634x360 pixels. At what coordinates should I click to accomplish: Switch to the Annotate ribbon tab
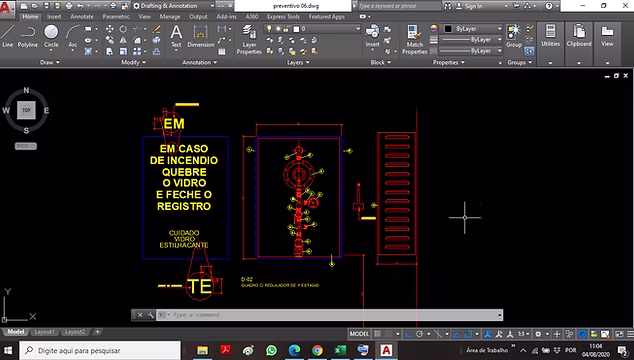pos(82,17)
